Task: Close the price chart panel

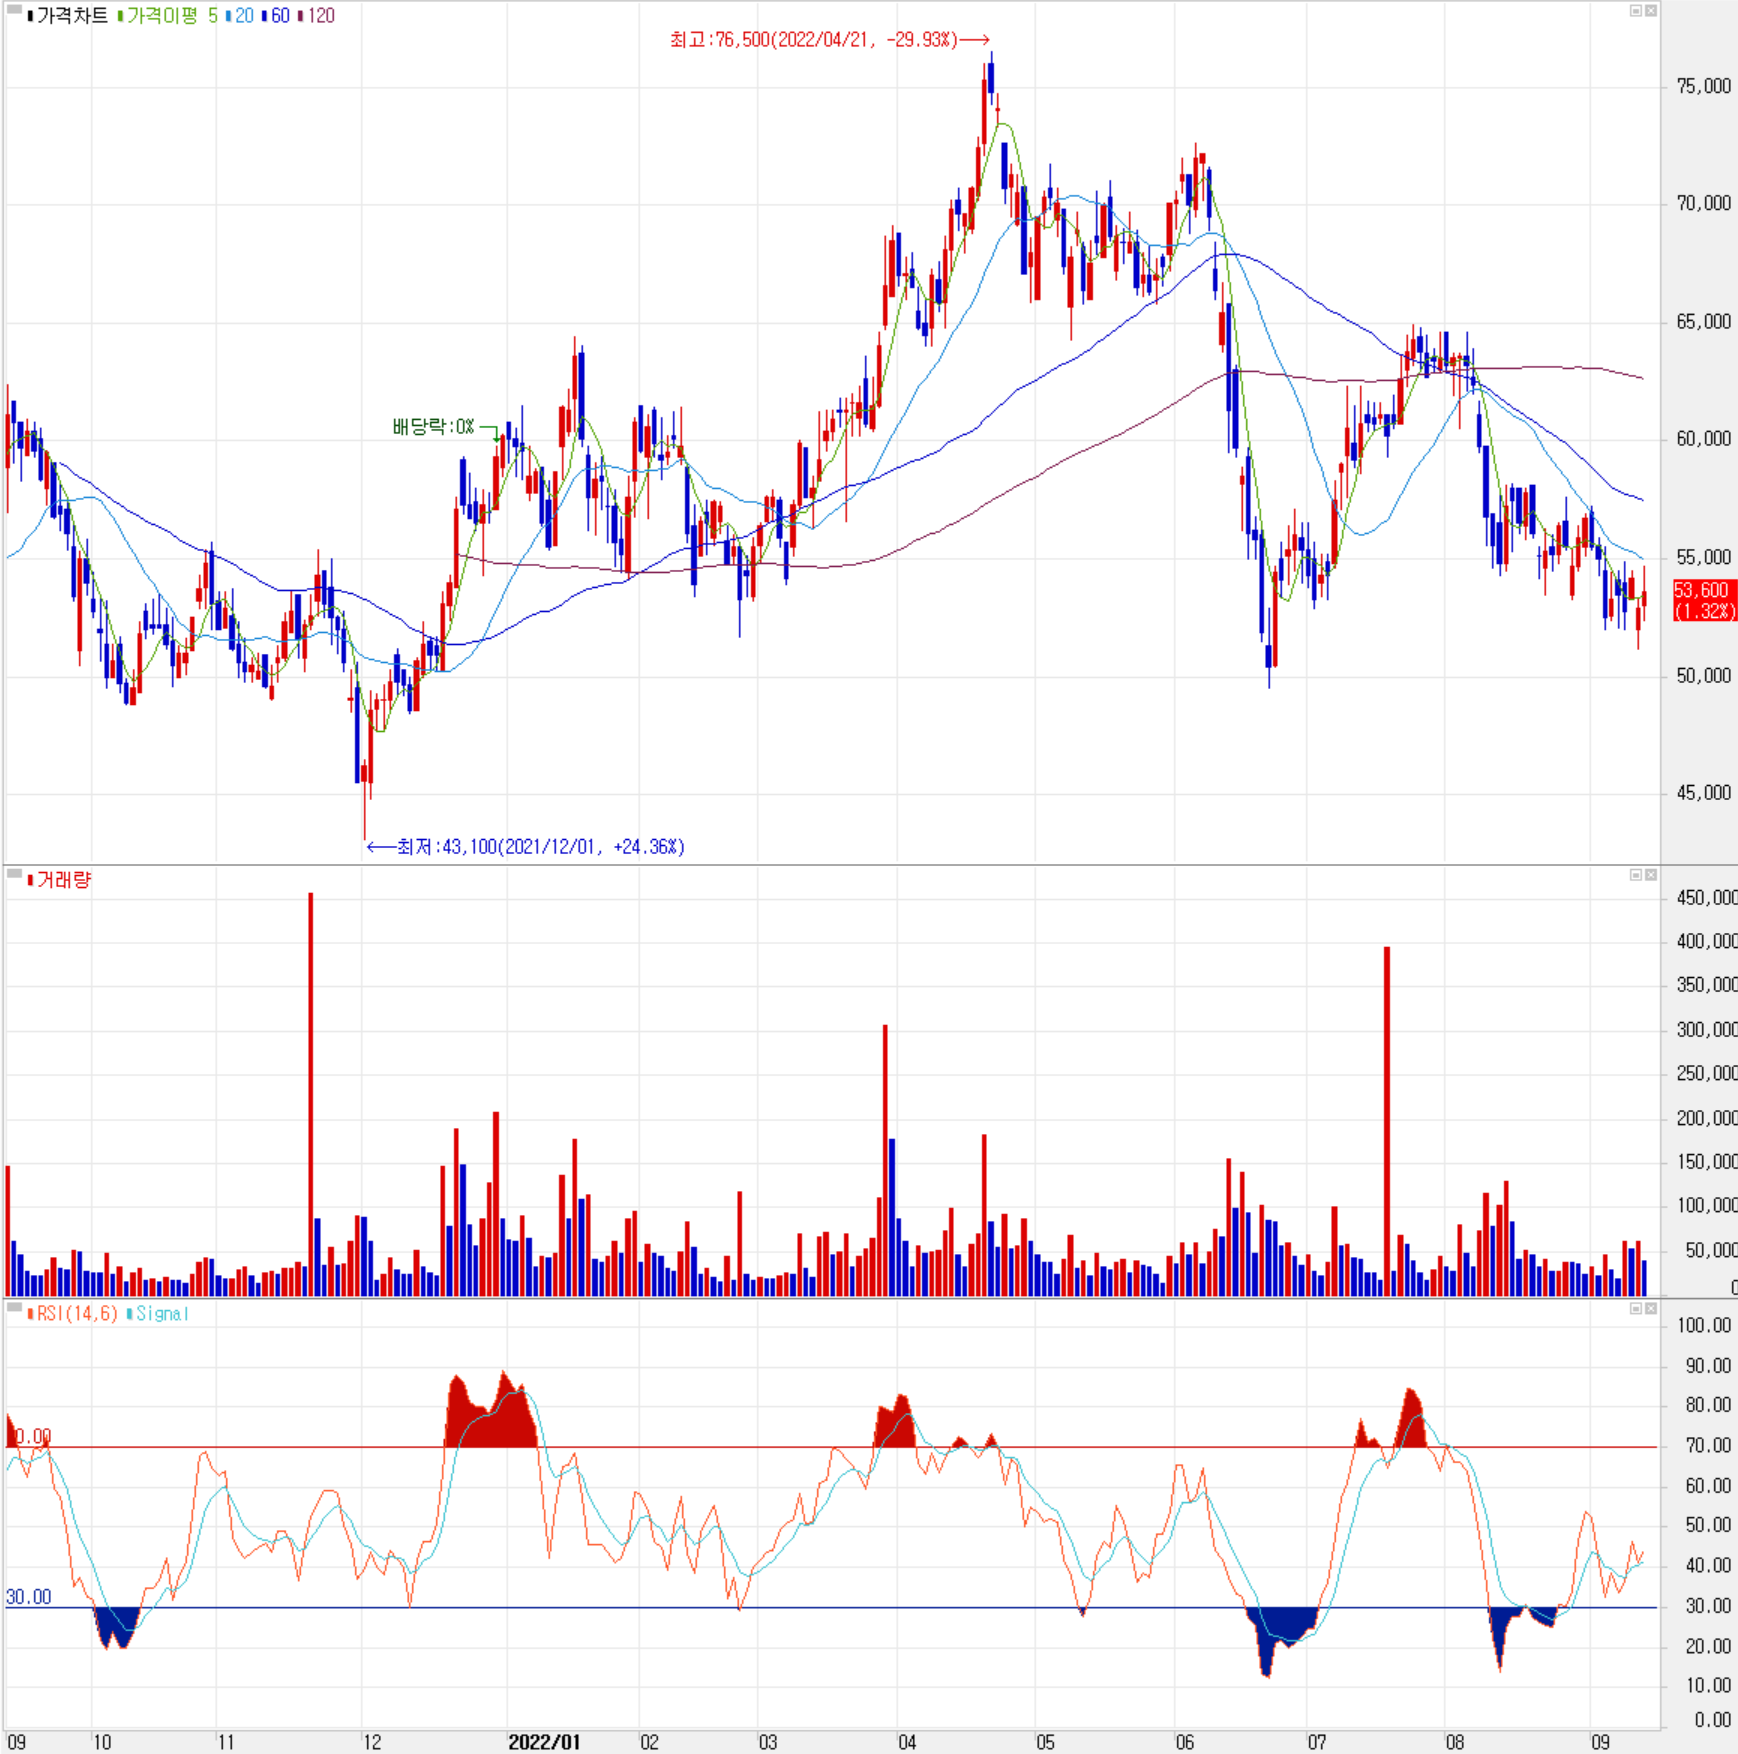Action: [x=1651, y=10]
